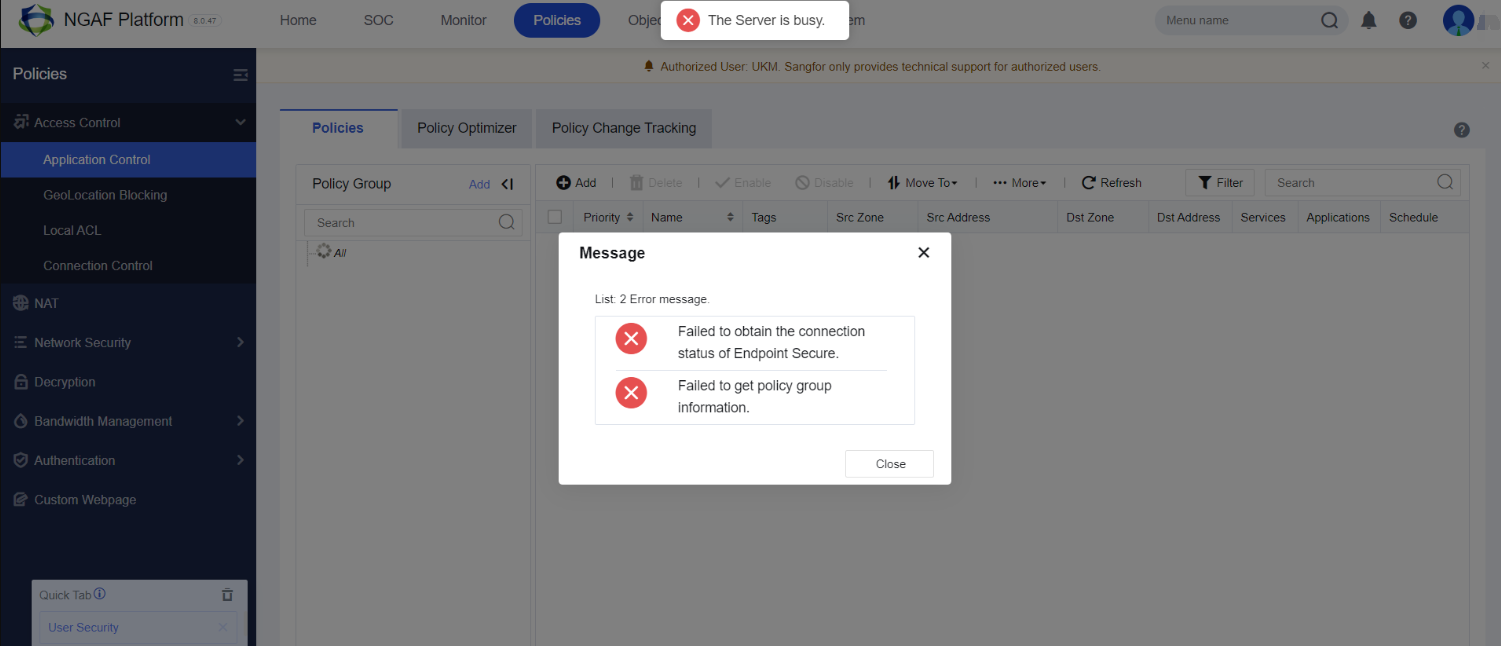The height and width of the screenshot is (646, 1501).
Task: Expand the Bandwidth Management submenu arrow
Action: click(x=240, y=421)
